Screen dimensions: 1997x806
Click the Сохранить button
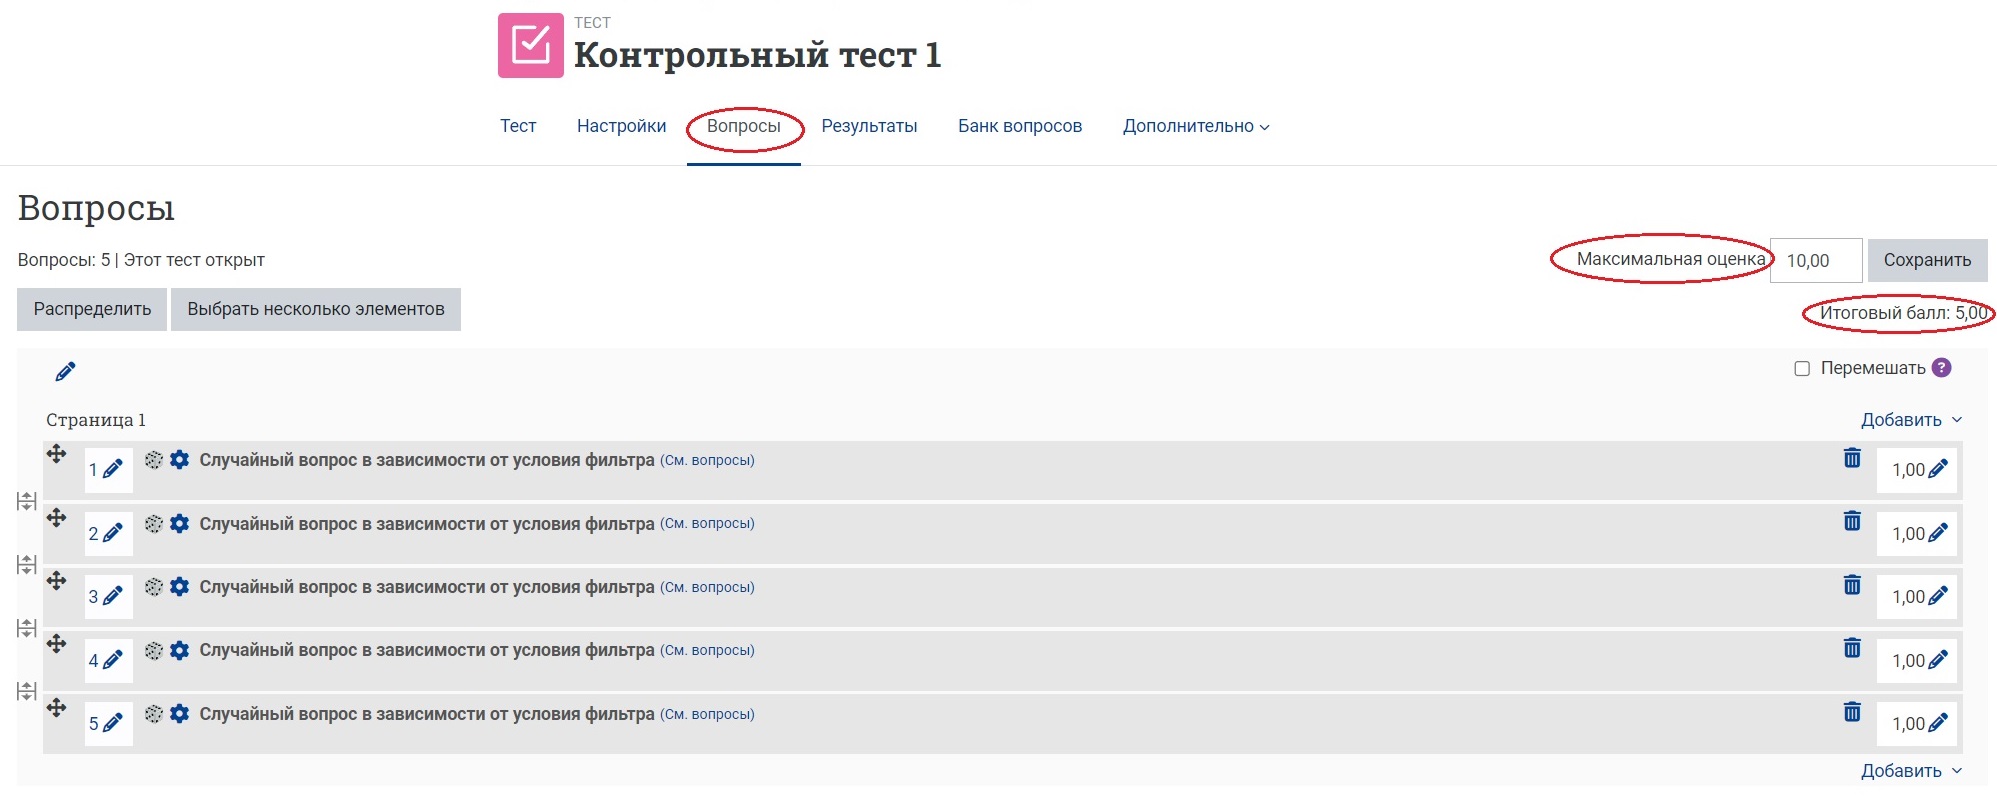click(1927, 260)
